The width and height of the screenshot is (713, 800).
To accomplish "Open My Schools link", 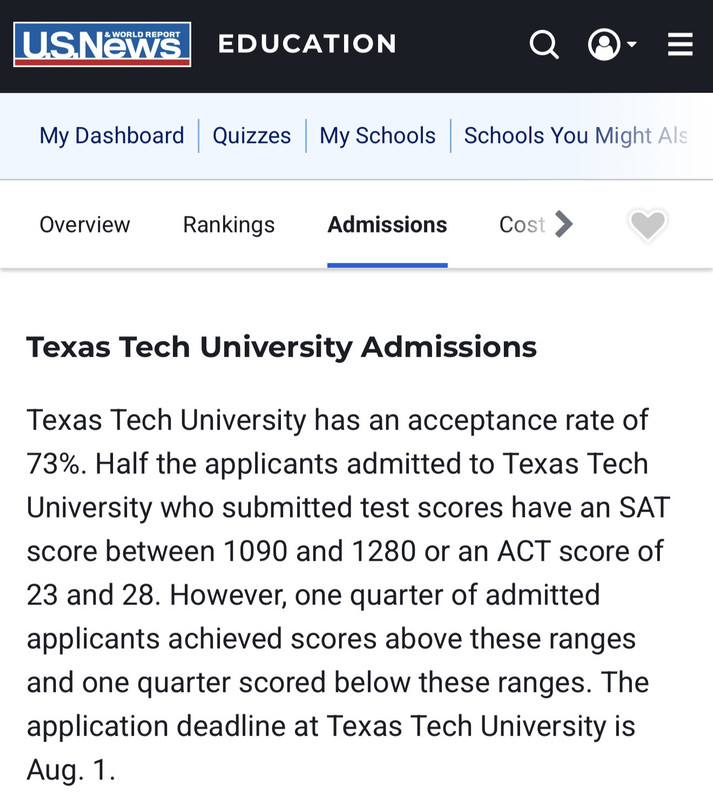I will (x=377, y=136).
